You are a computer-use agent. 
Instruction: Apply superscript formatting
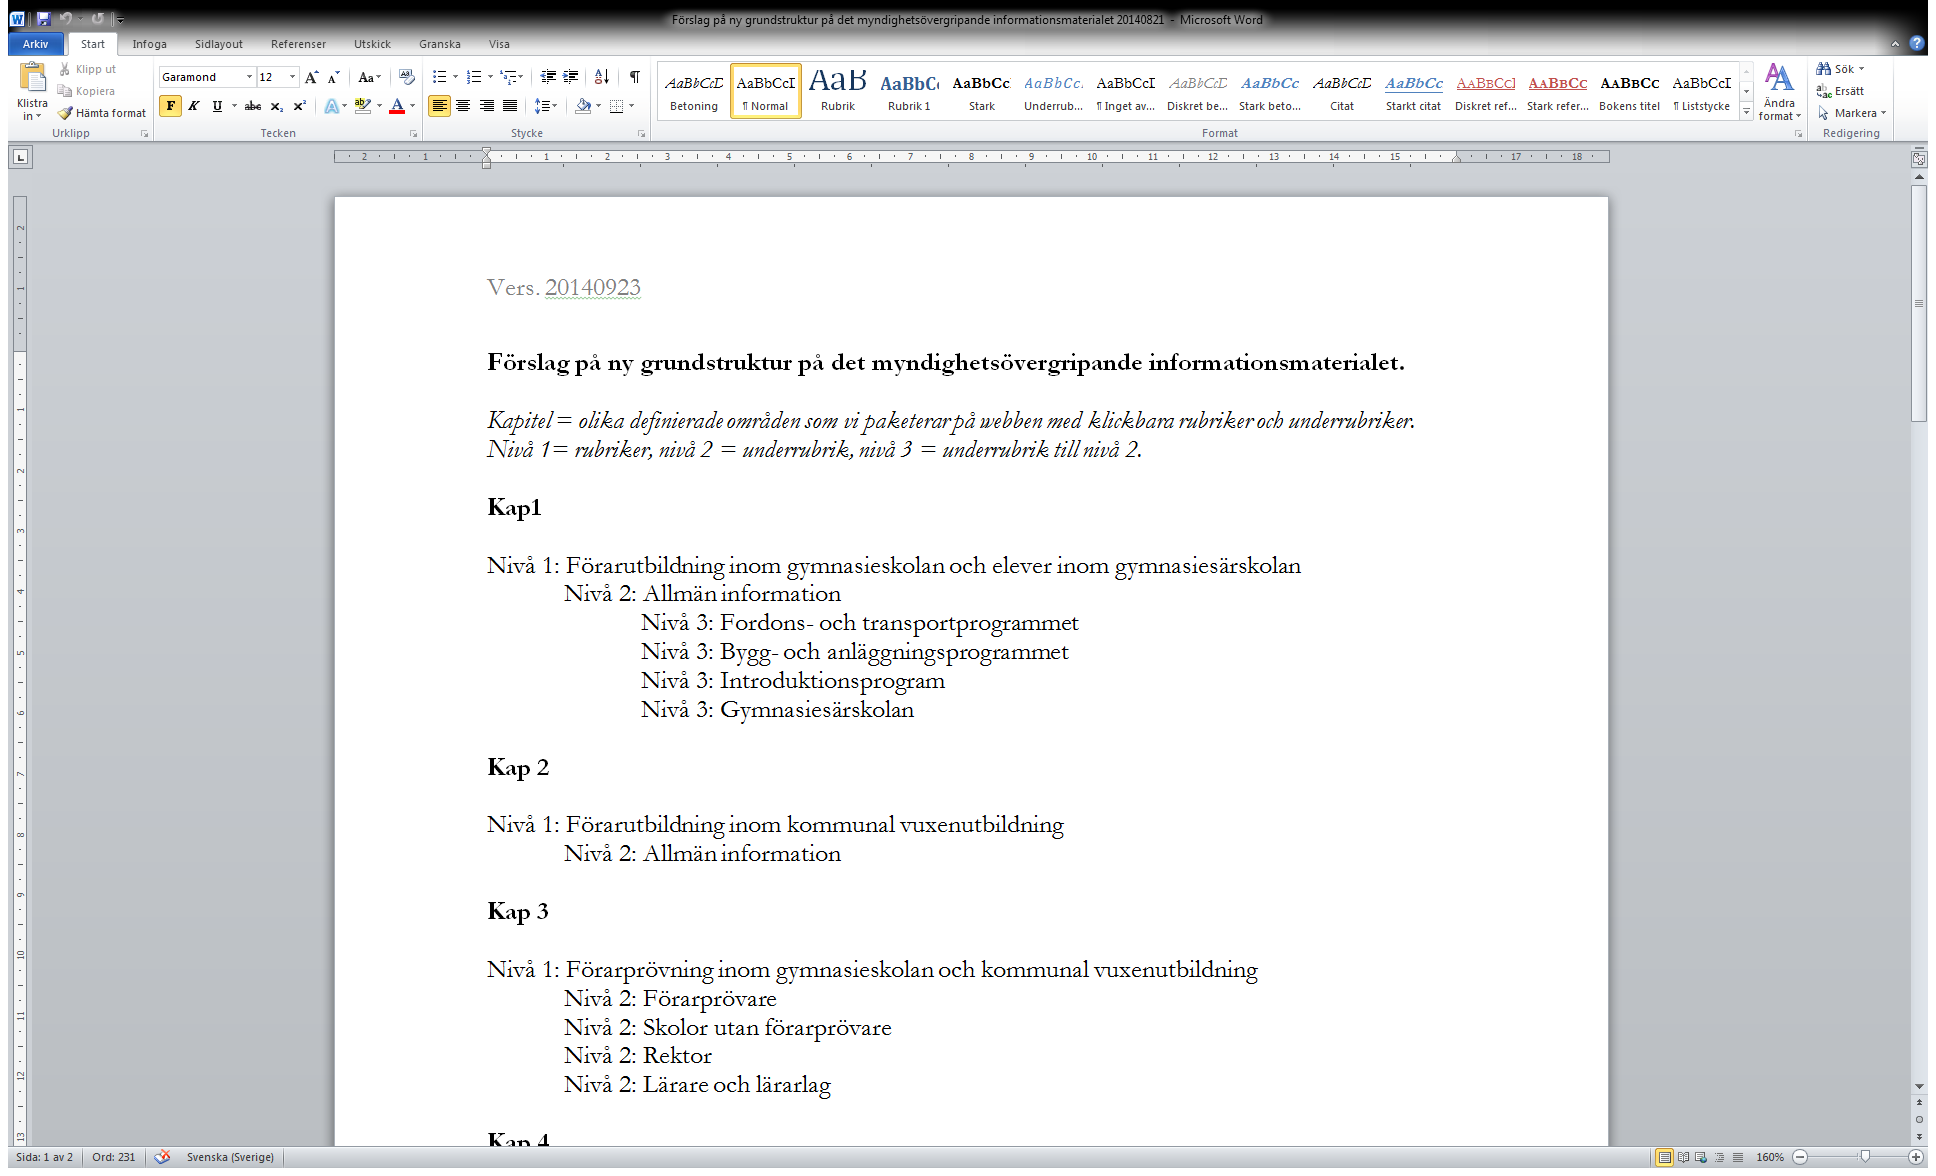coord(300,106)
